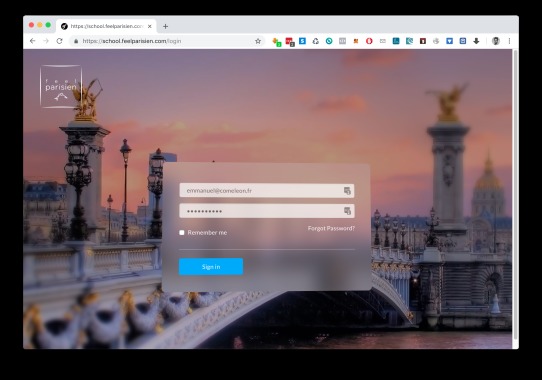Click the black download arrow extension icon
The height and width of the screenshot is (380, 542).
[x=476, y=41]
